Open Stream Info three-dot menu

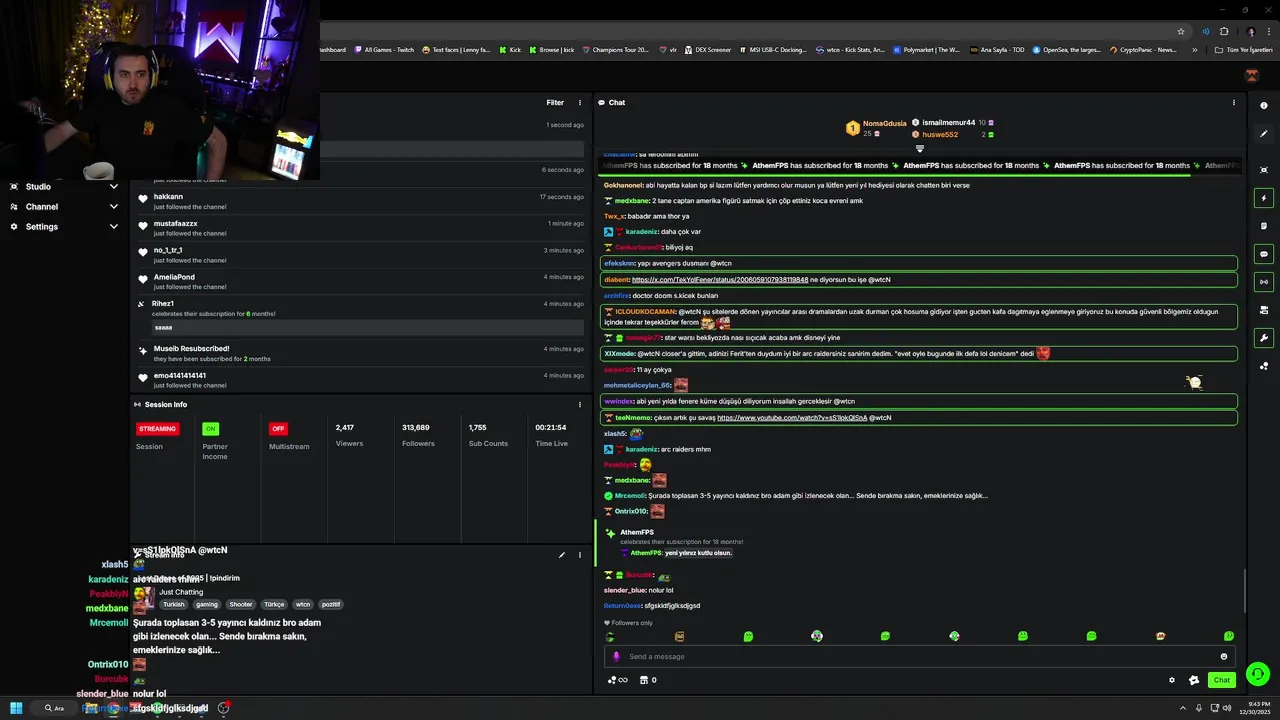point(580,555)
